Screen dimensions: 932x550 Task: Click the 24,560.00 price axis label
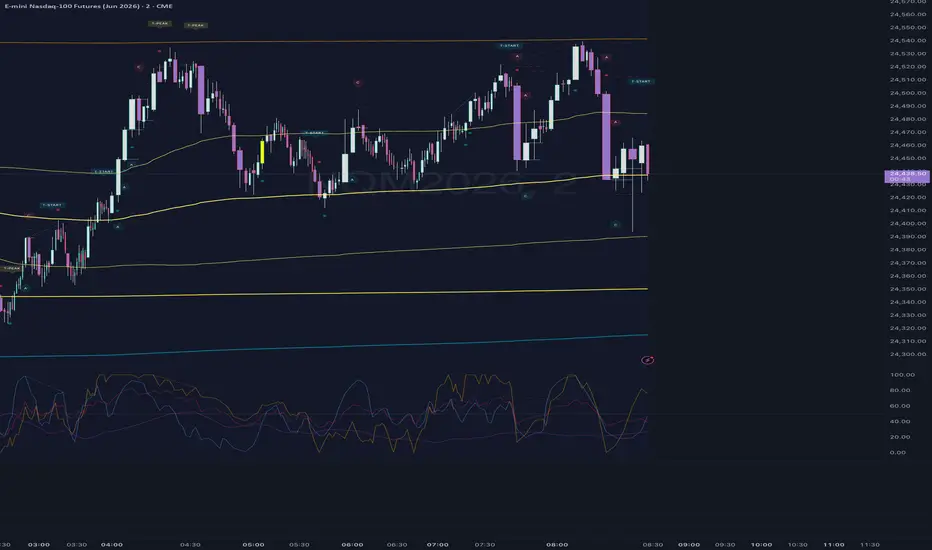click(x=908, y=14)
